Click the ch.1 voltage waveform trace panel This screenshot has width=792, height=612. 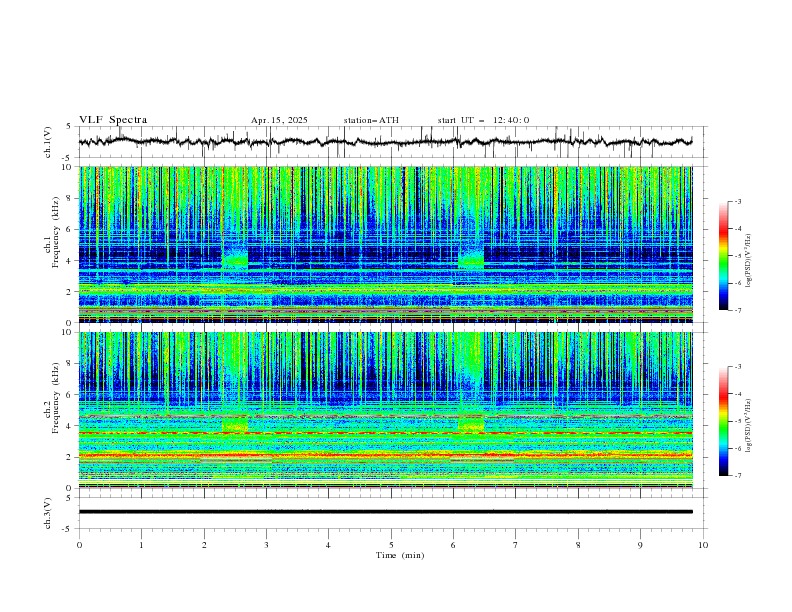coord(391,142)
